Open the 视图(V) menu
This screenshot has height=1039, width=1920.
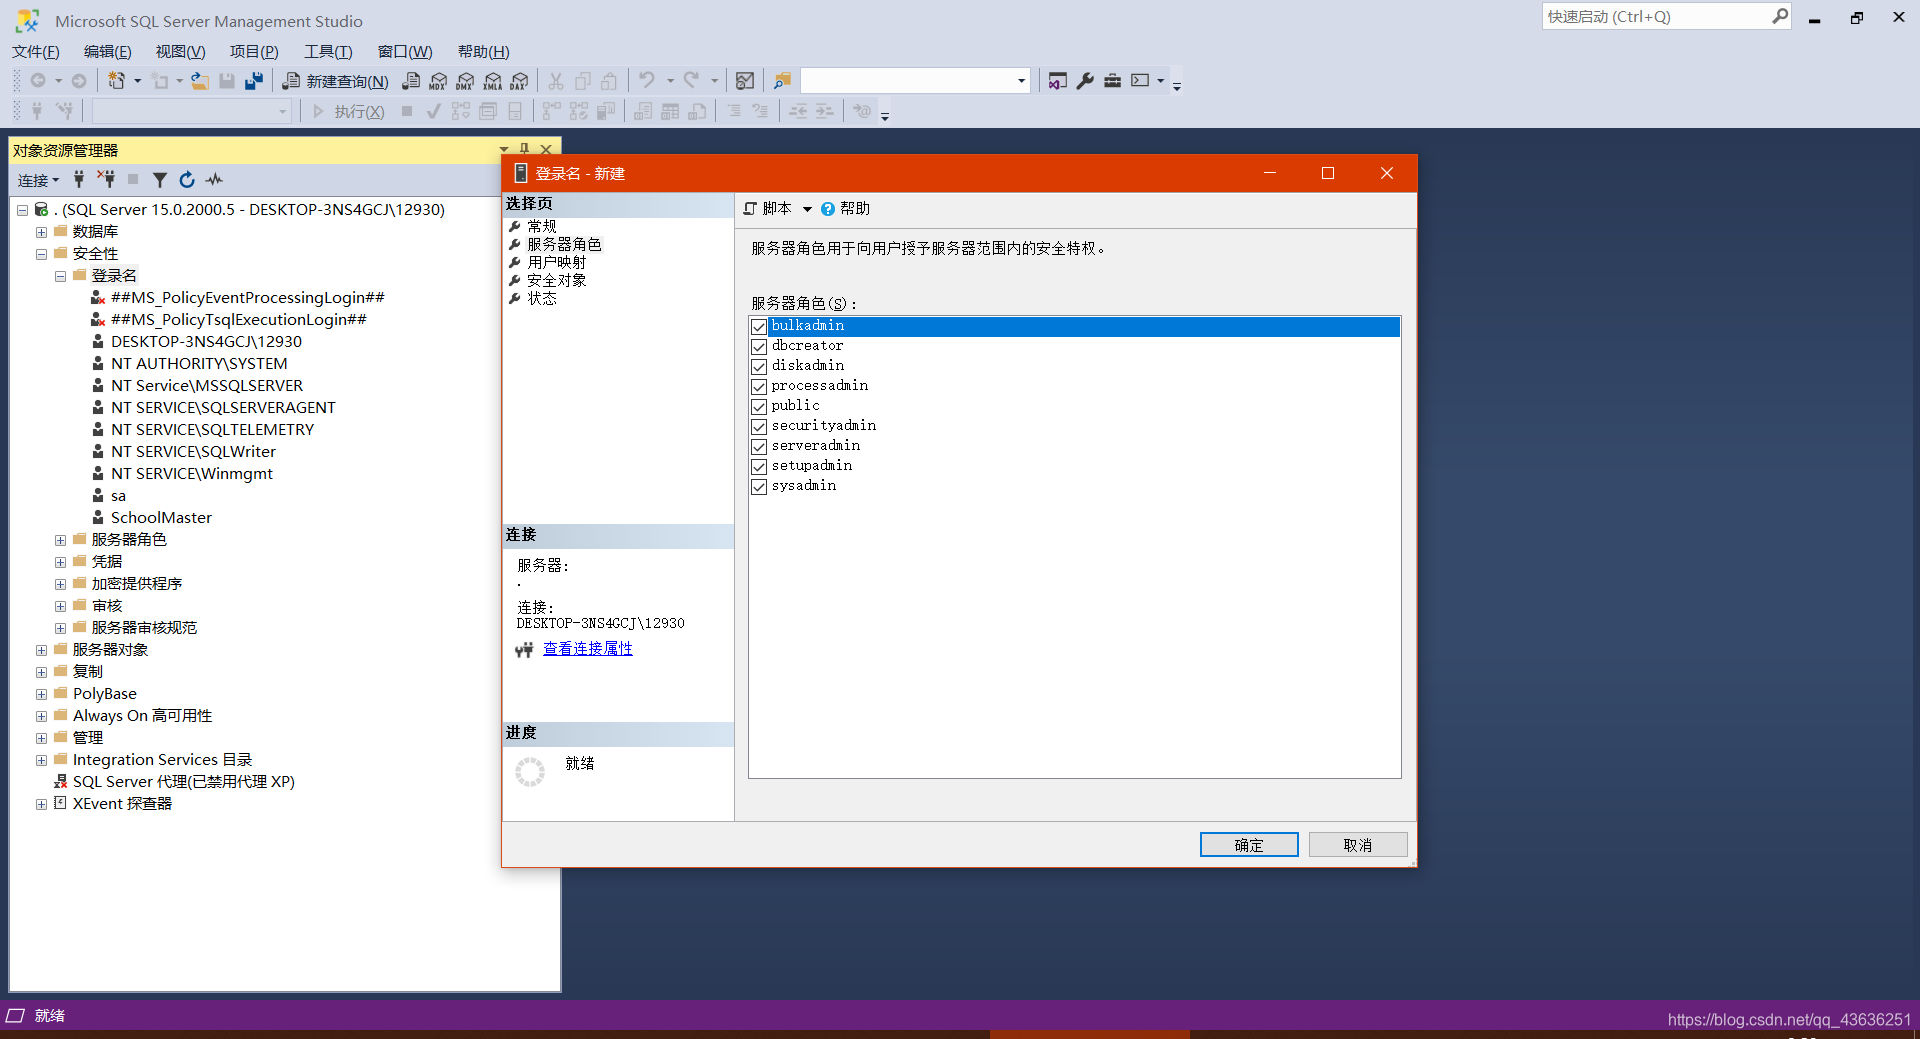(x=180, y=52)
